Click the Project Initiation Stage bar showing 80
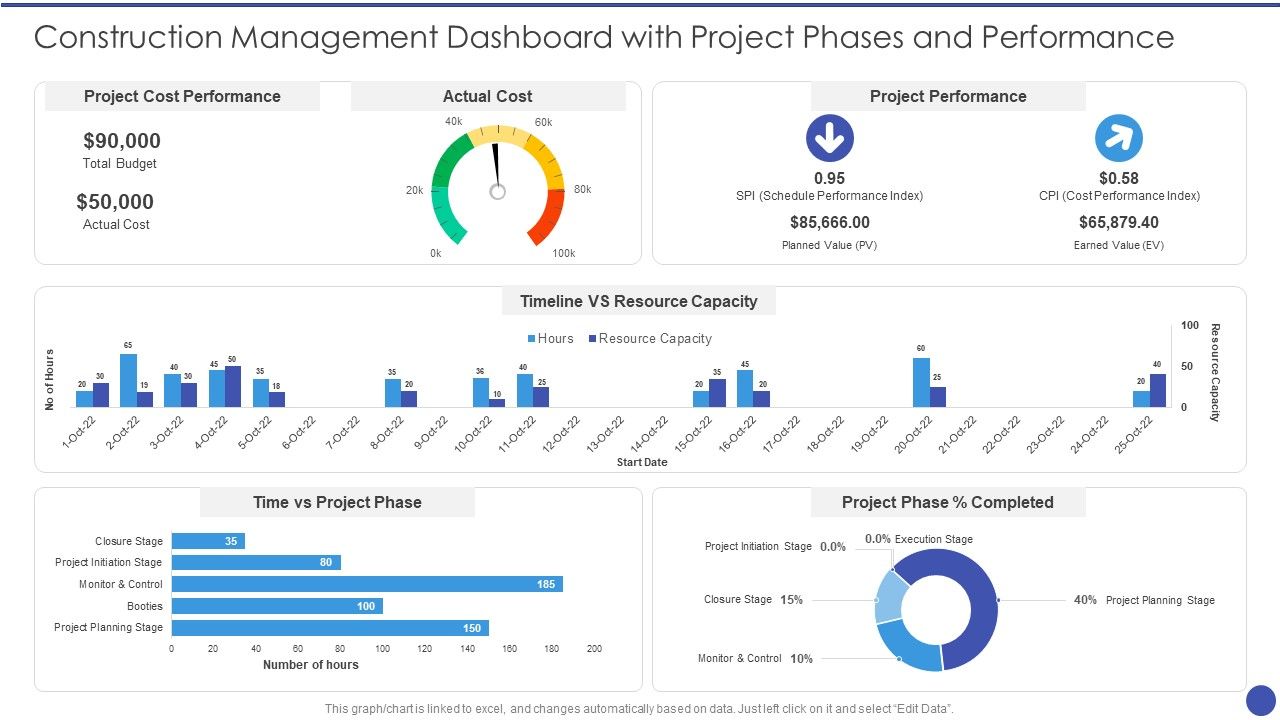The image size is (1280, 720). tap(256, 562)
